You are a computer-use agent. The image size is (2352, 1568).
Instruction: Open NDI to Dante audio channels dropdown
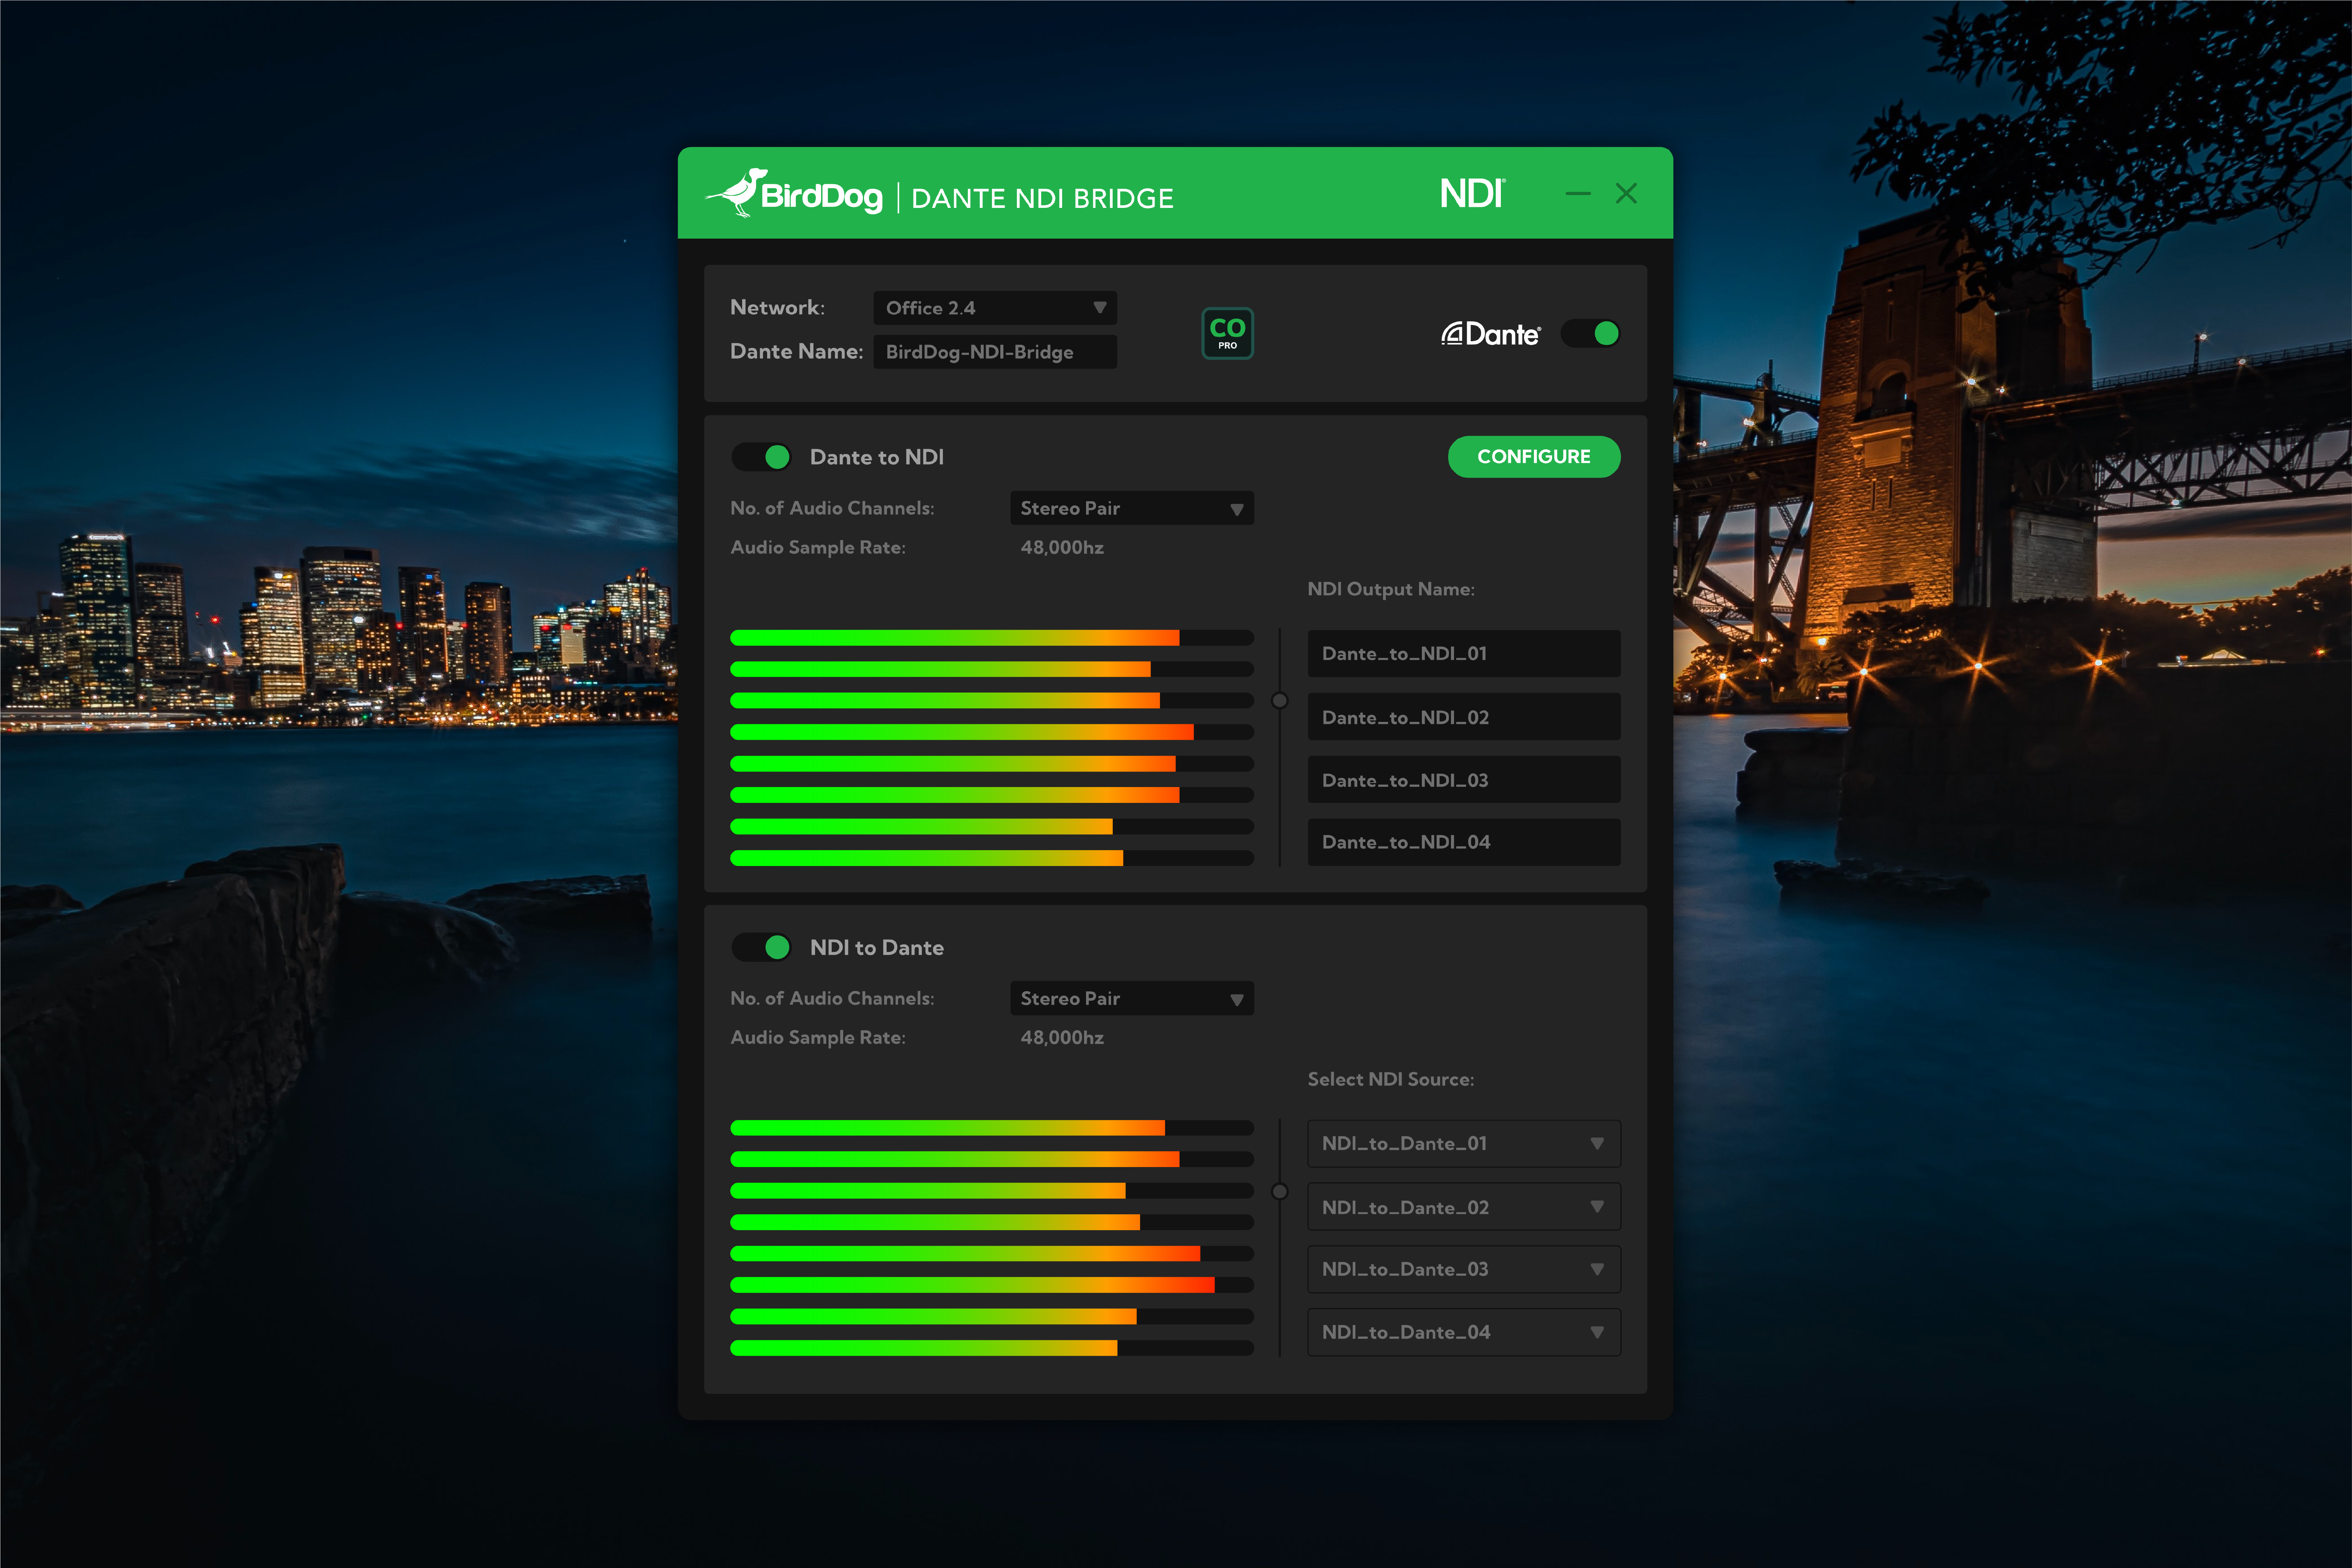coord(1132,998)
